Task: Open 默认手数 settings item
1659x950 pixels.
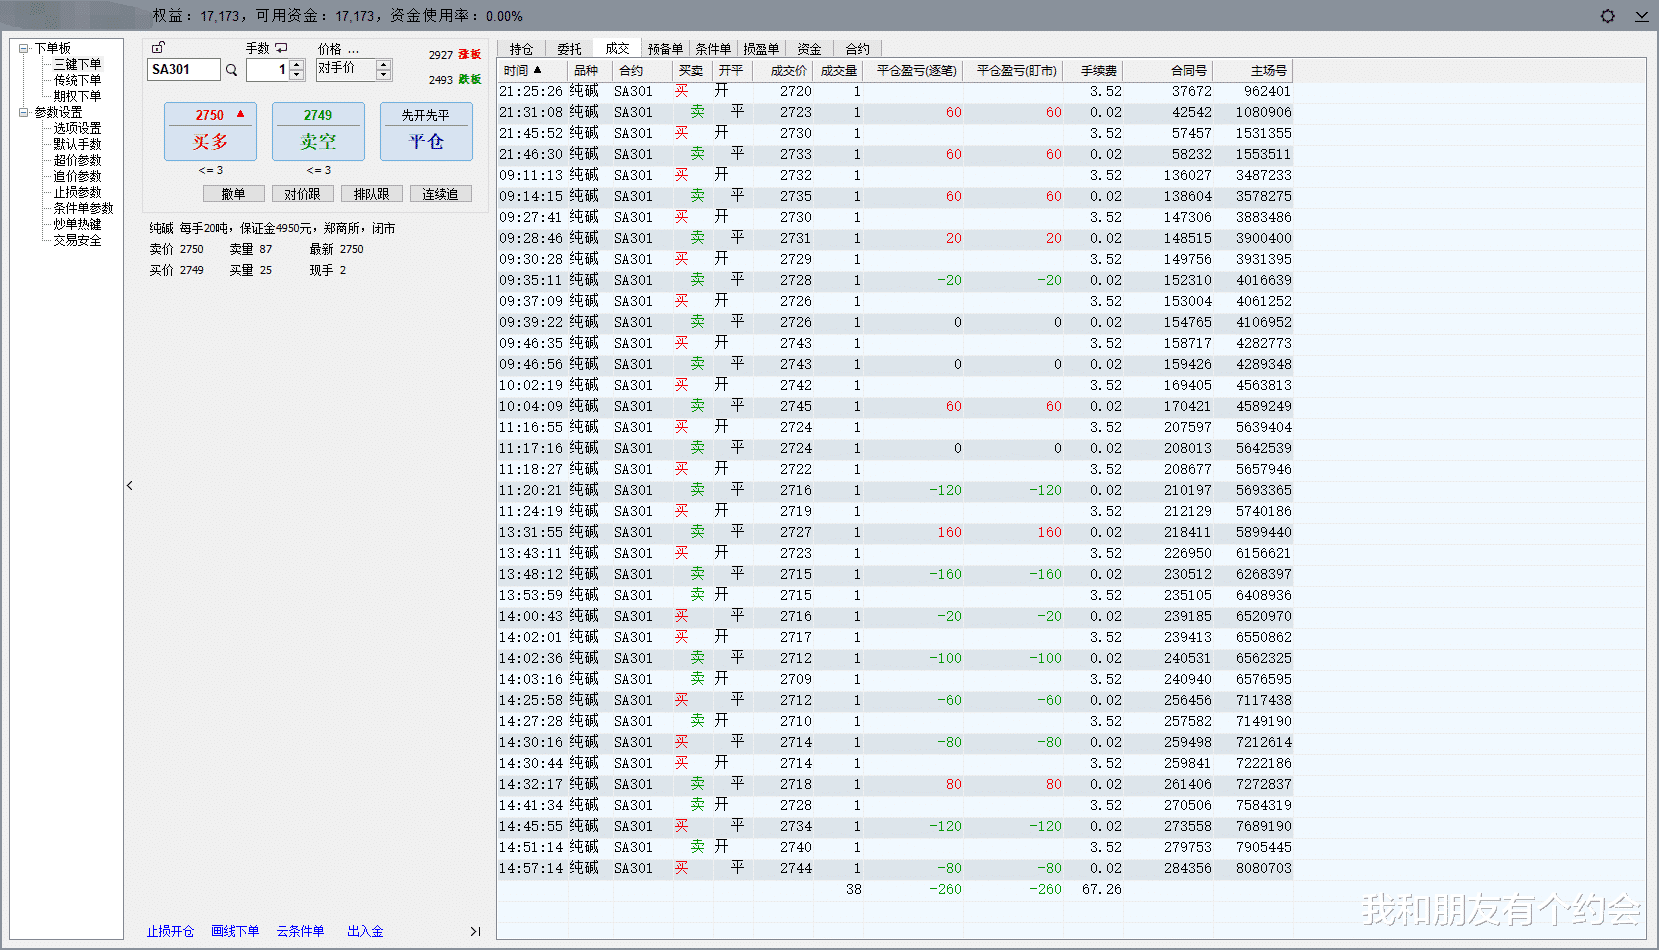Action: (77, 144)
